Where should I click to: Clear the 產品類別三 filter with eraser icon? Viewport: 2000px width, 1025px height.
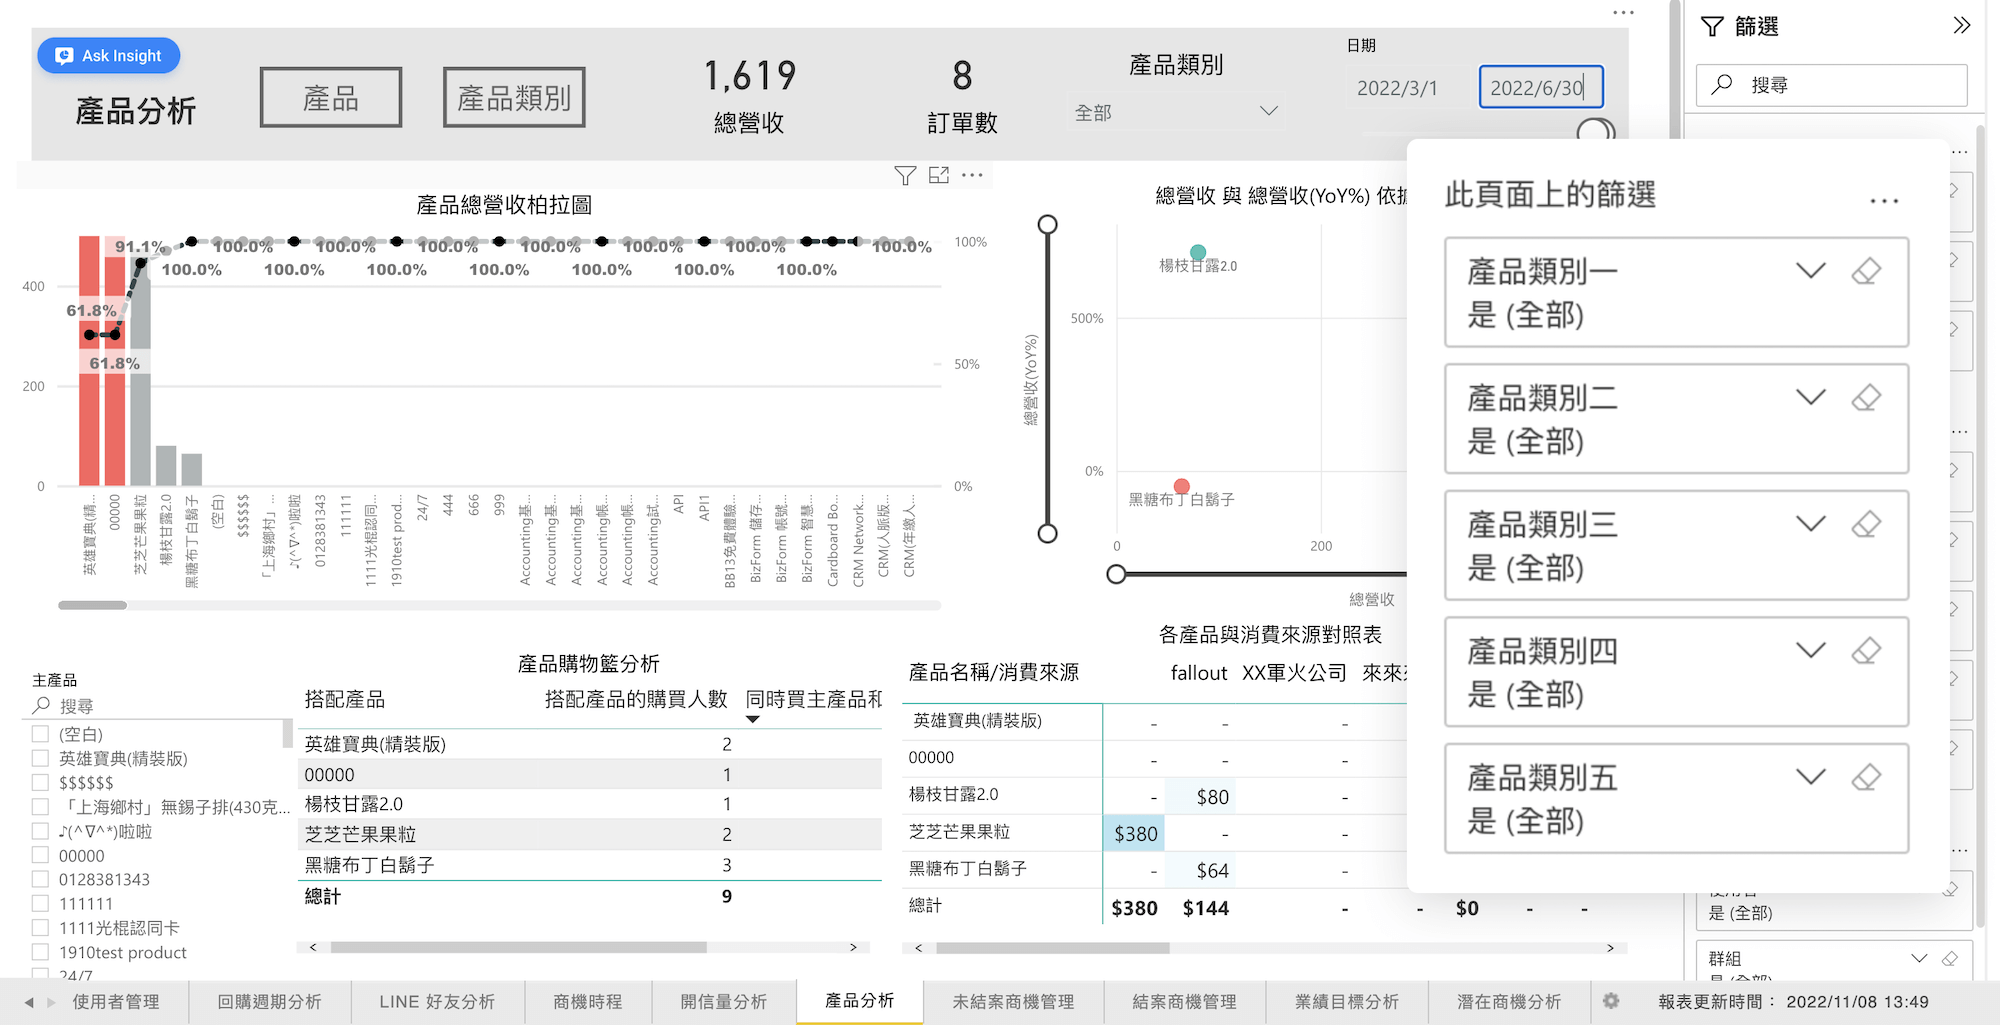click(1865, 524)
